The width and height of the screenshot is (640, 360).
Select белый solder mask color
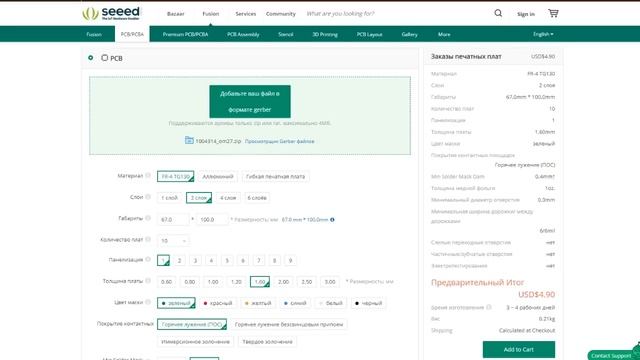[x=331, y=303]
